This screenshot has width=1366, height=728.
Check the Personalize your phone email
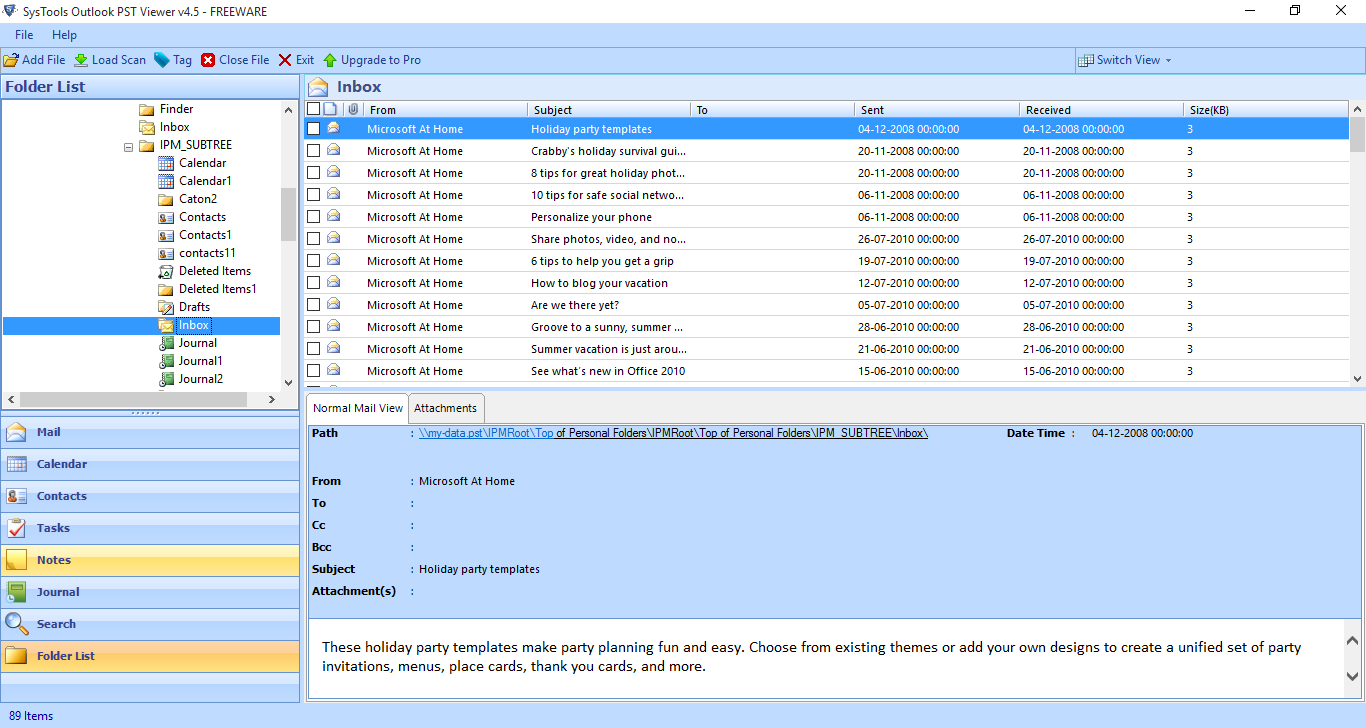pyautogui.click(x=313, y=217)
